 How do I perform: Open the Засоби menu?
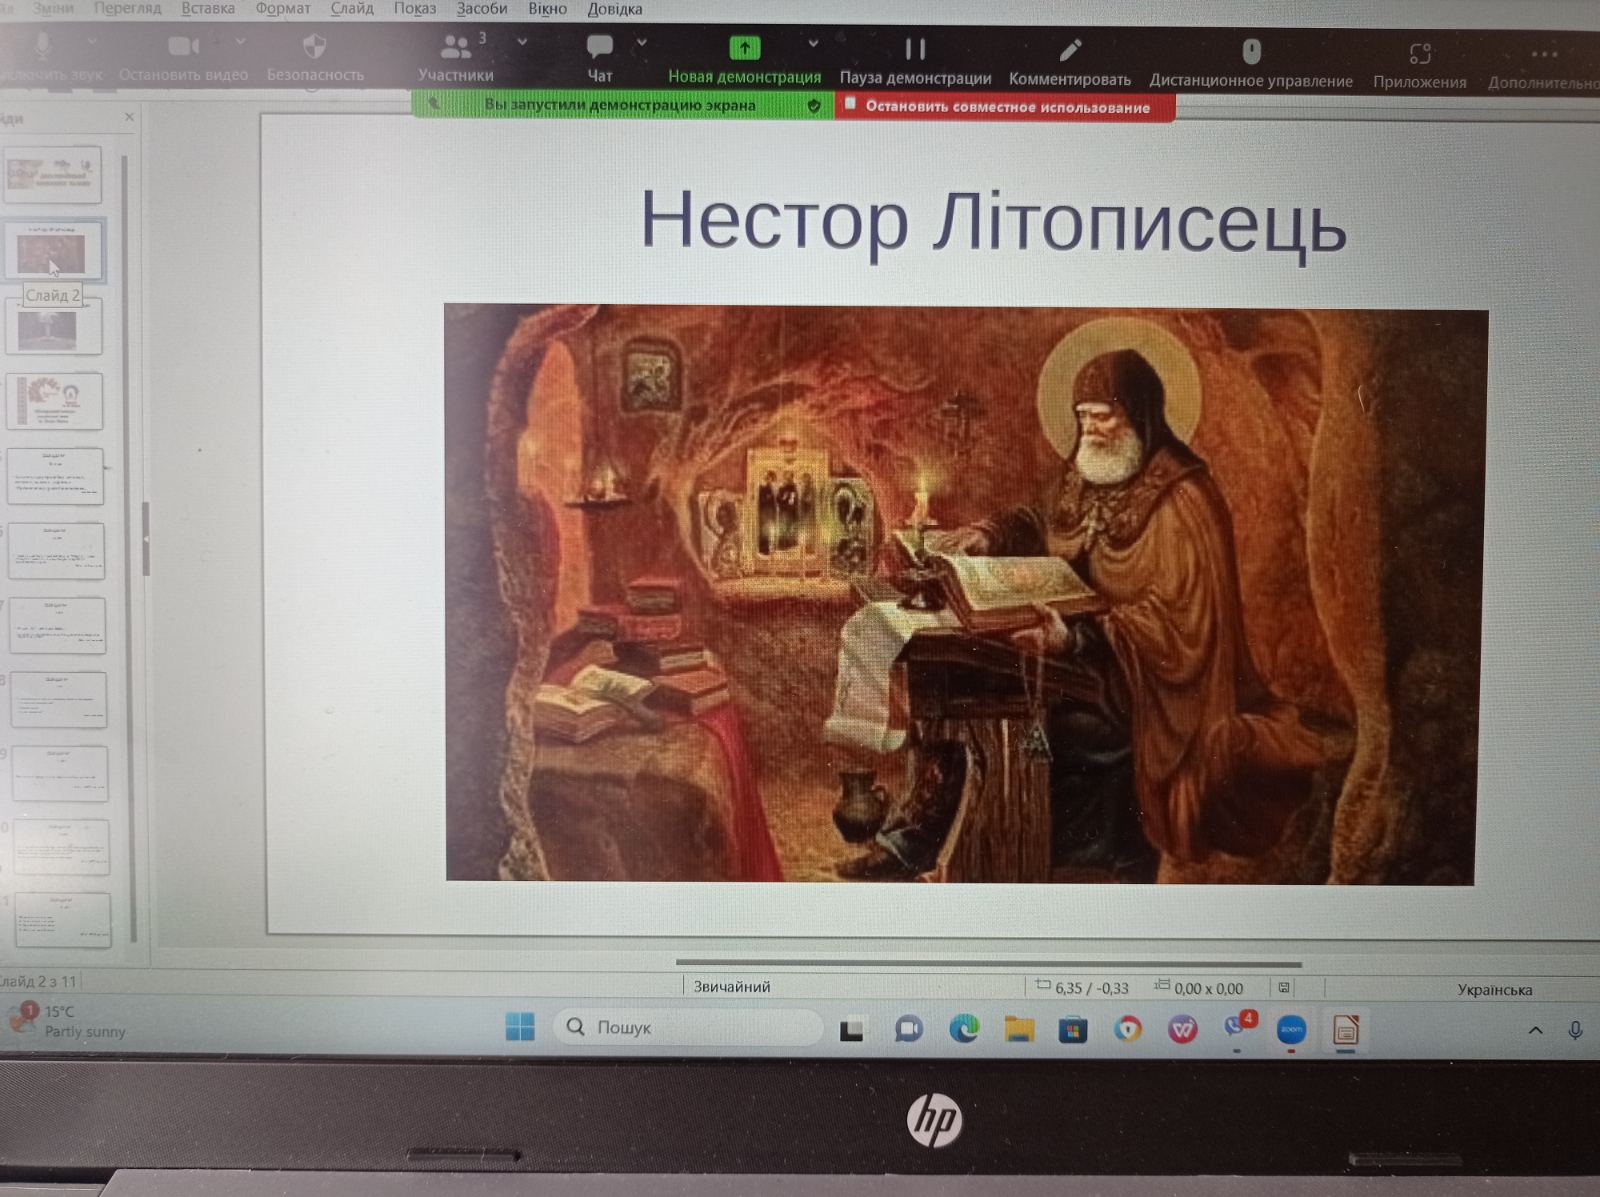click(x=482, y=8)
